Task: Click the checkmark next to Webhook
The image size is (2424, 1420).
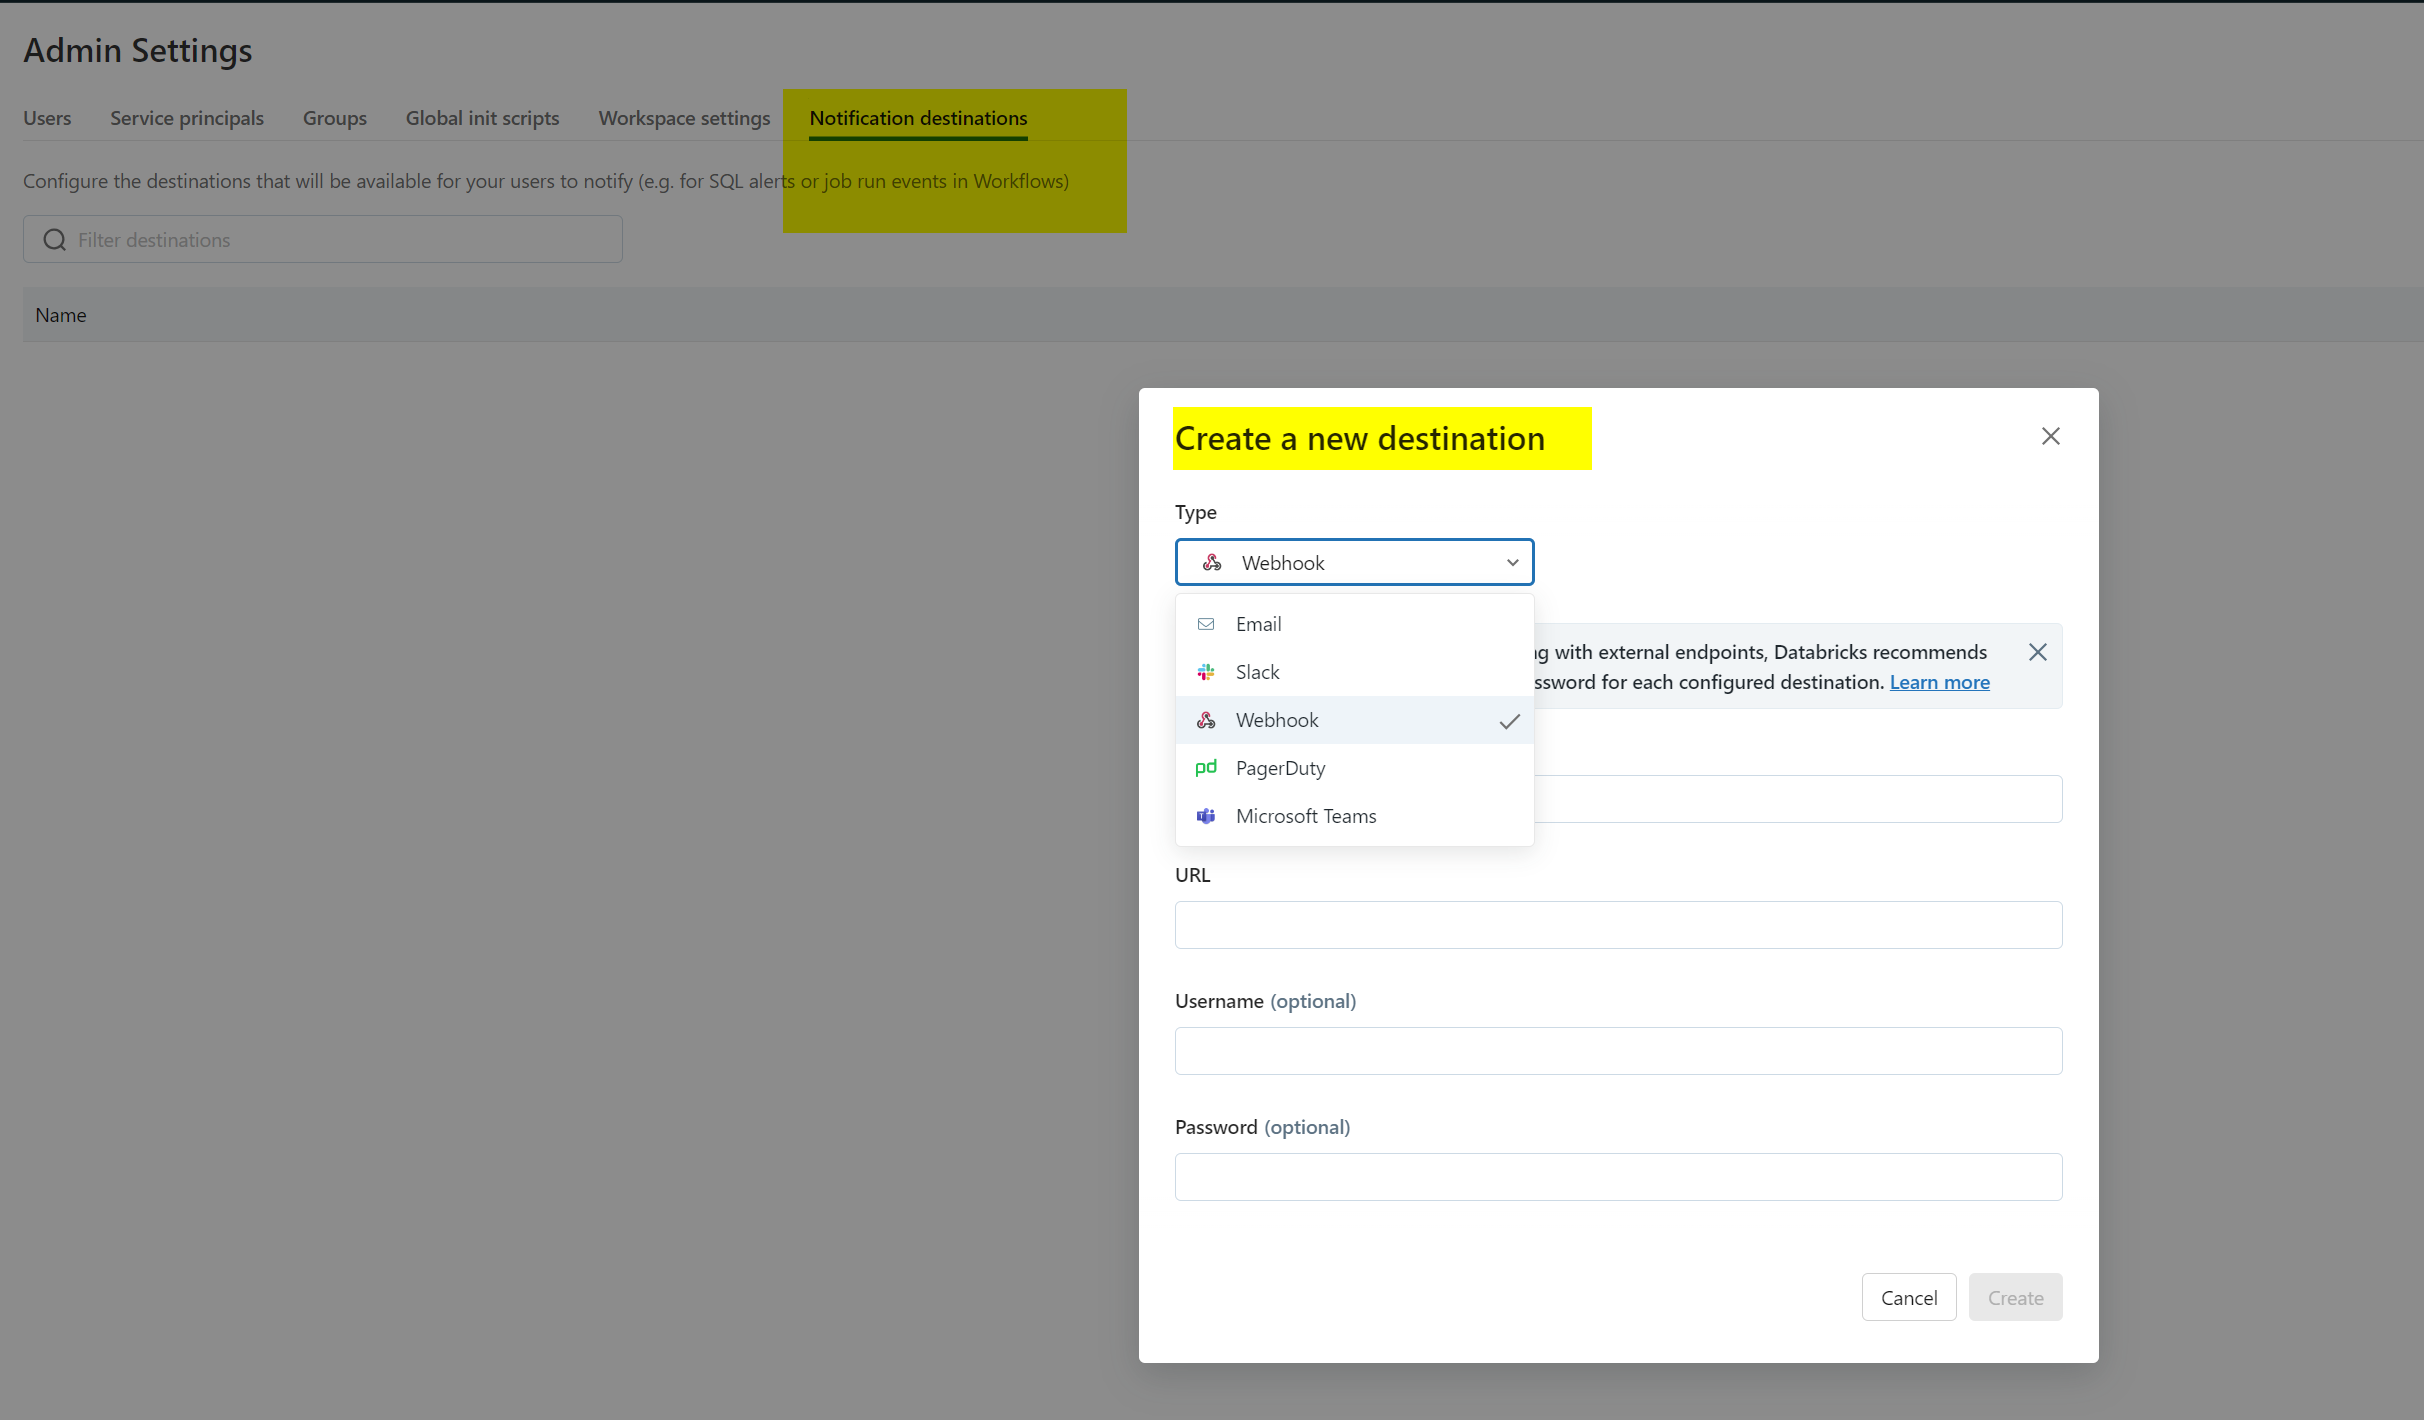Action: click(1509, 720)
